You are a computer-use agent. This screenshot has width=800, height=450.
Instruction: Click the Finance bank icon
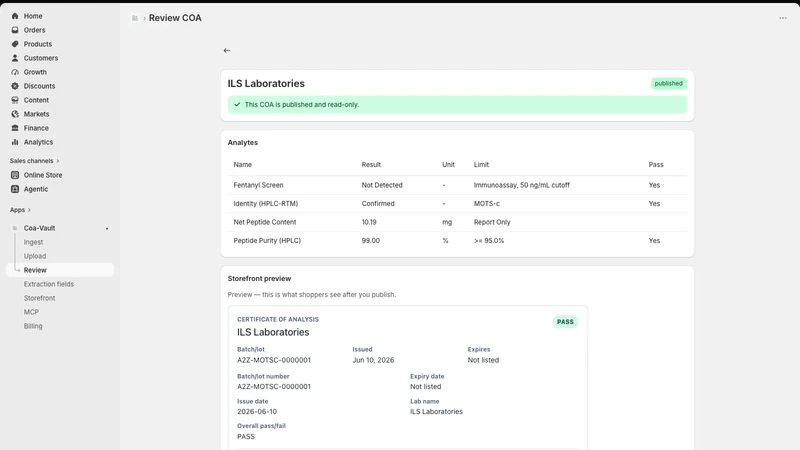click(x=15, y=128)
